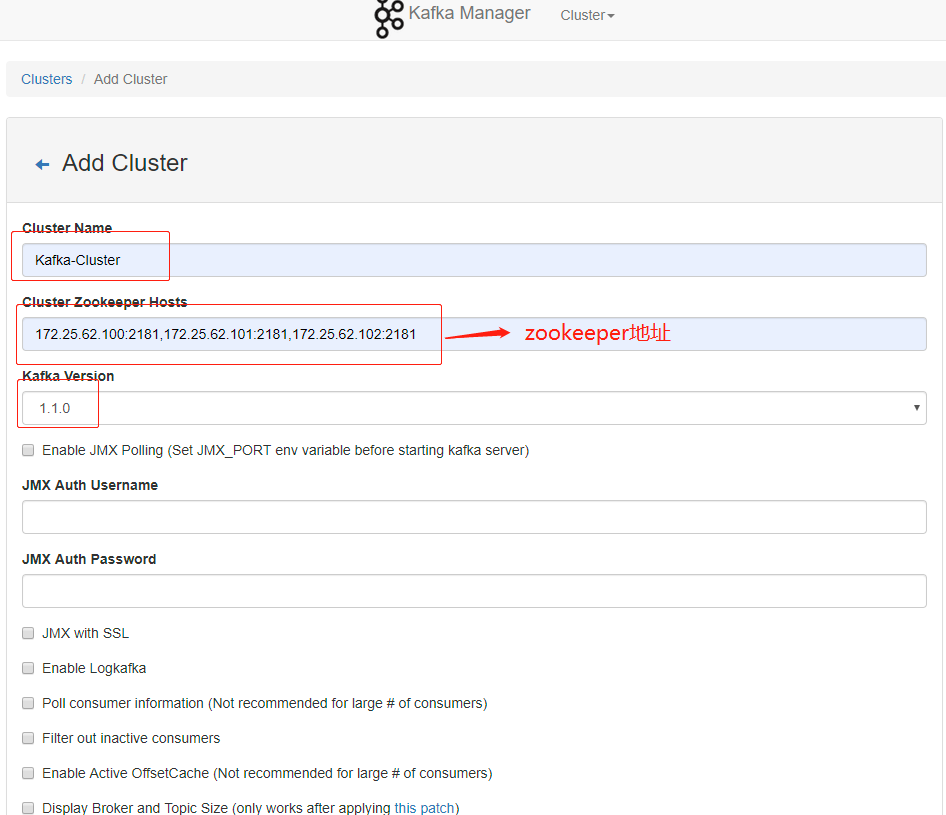Enable Active OffsetCache
Viewport: 946px width, 815px height.
click(x=27, y=773)
